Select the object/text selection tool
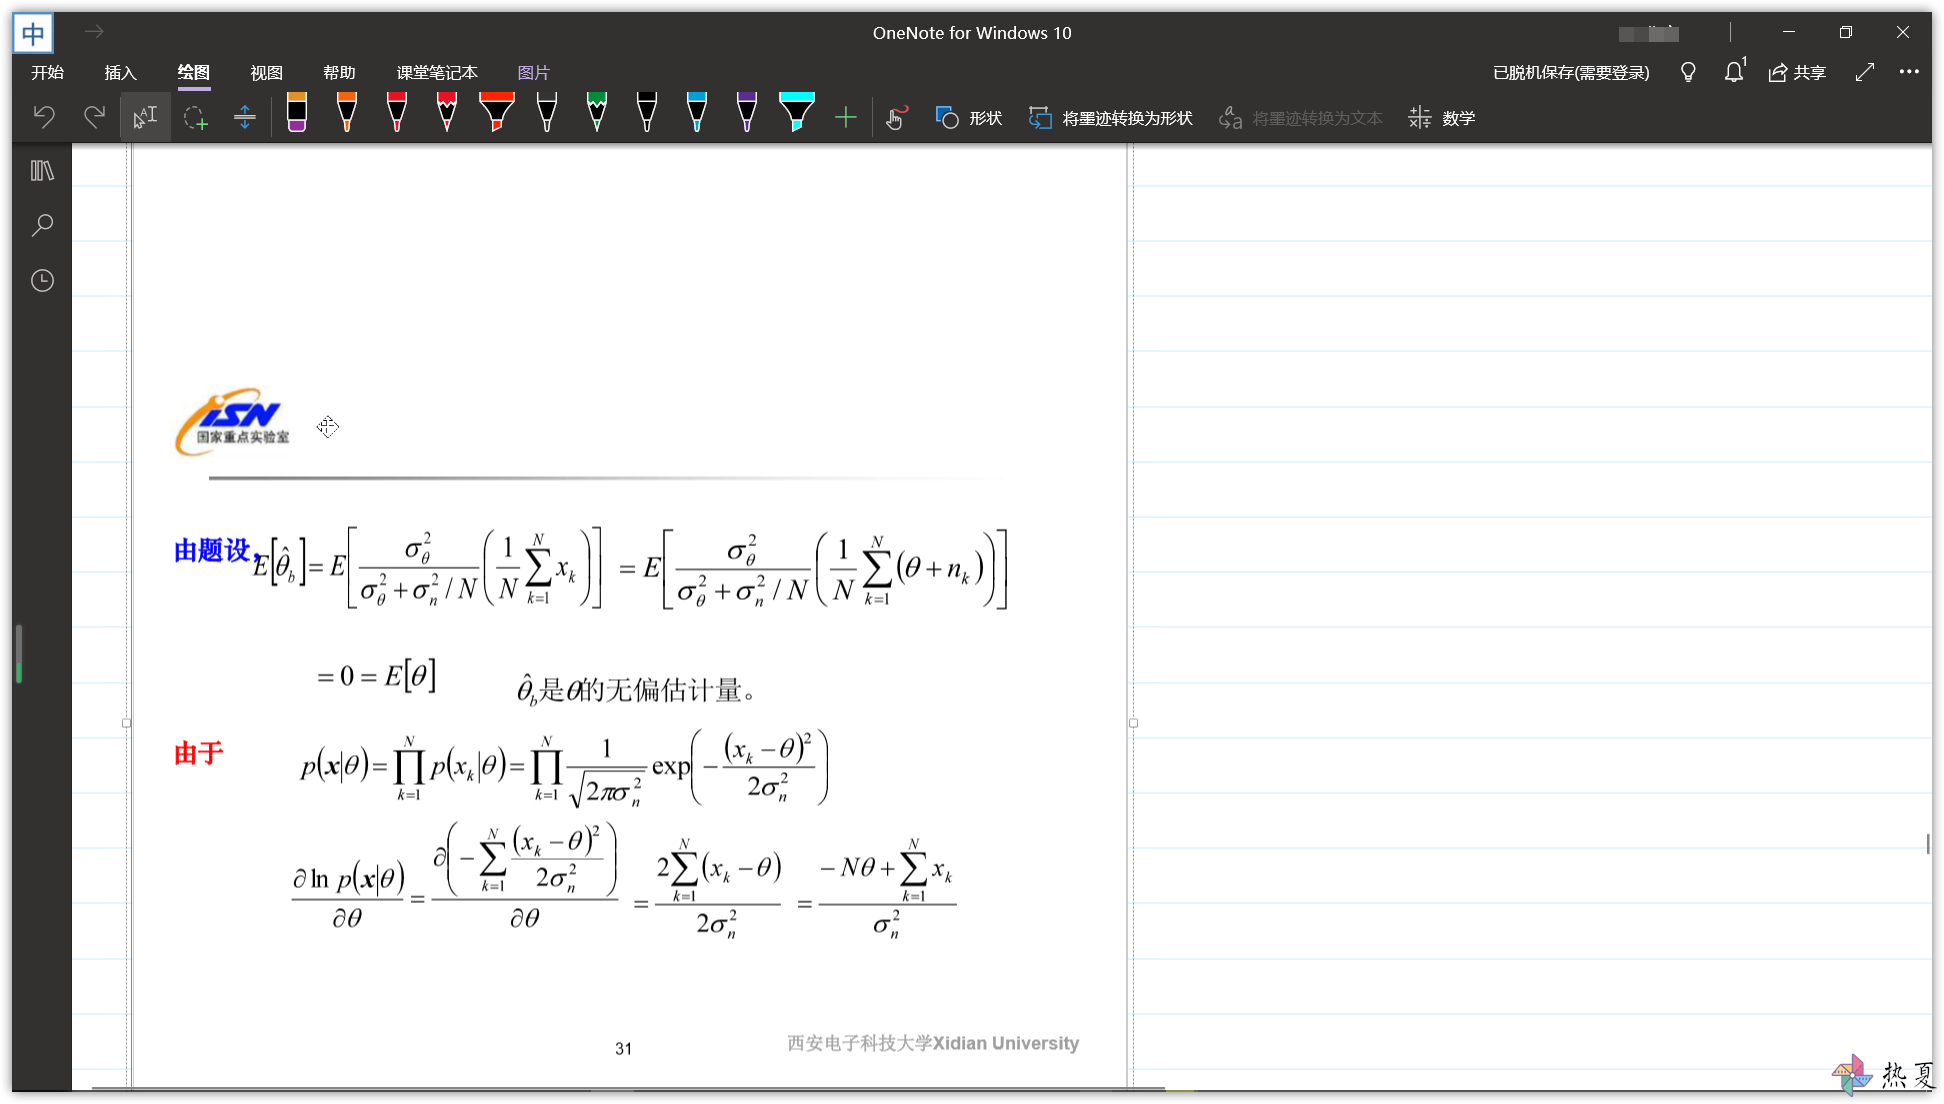This screenshot has width=1944, height=1104. click(145, 117)
